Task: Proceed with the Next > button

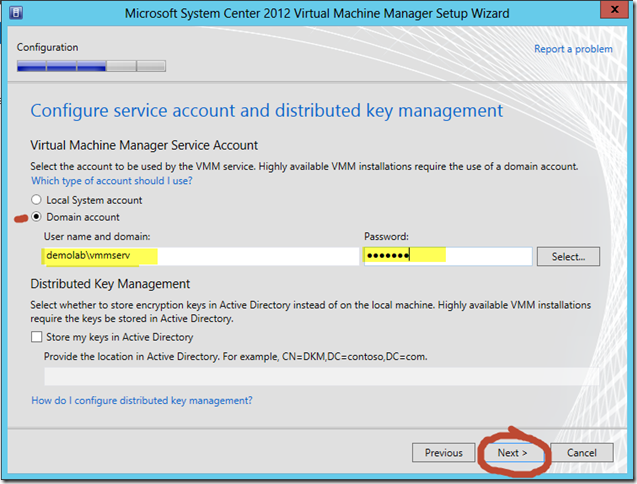Action: [x=513, y=452]
